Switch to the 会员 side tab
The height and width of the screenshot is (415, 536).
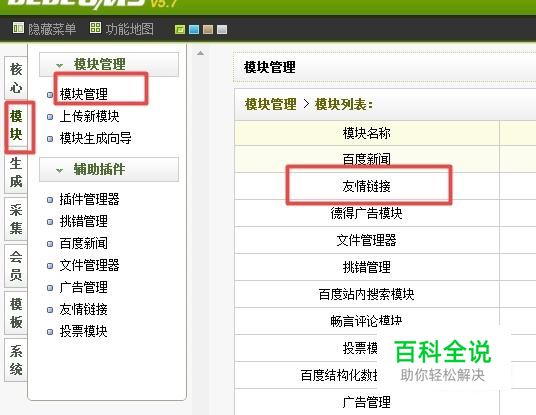coord(16,266)
